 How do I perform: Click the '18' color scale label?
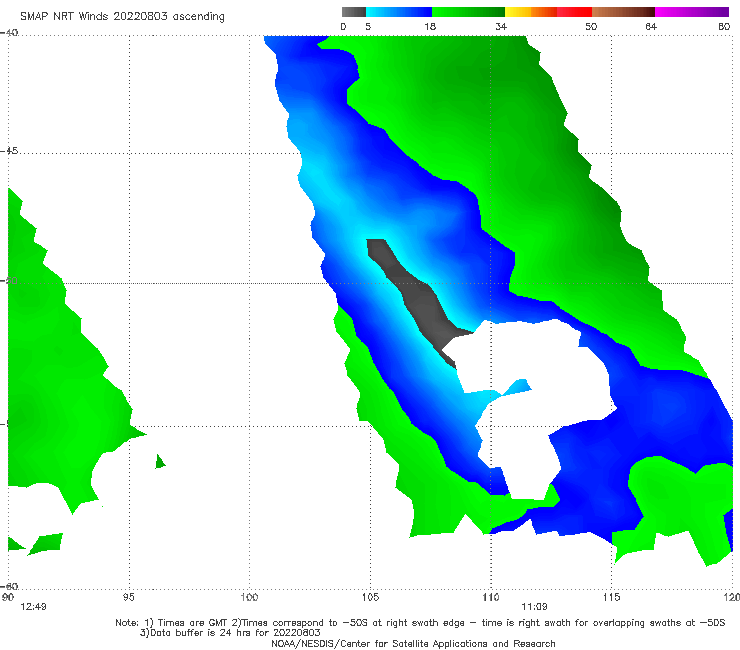430,26
